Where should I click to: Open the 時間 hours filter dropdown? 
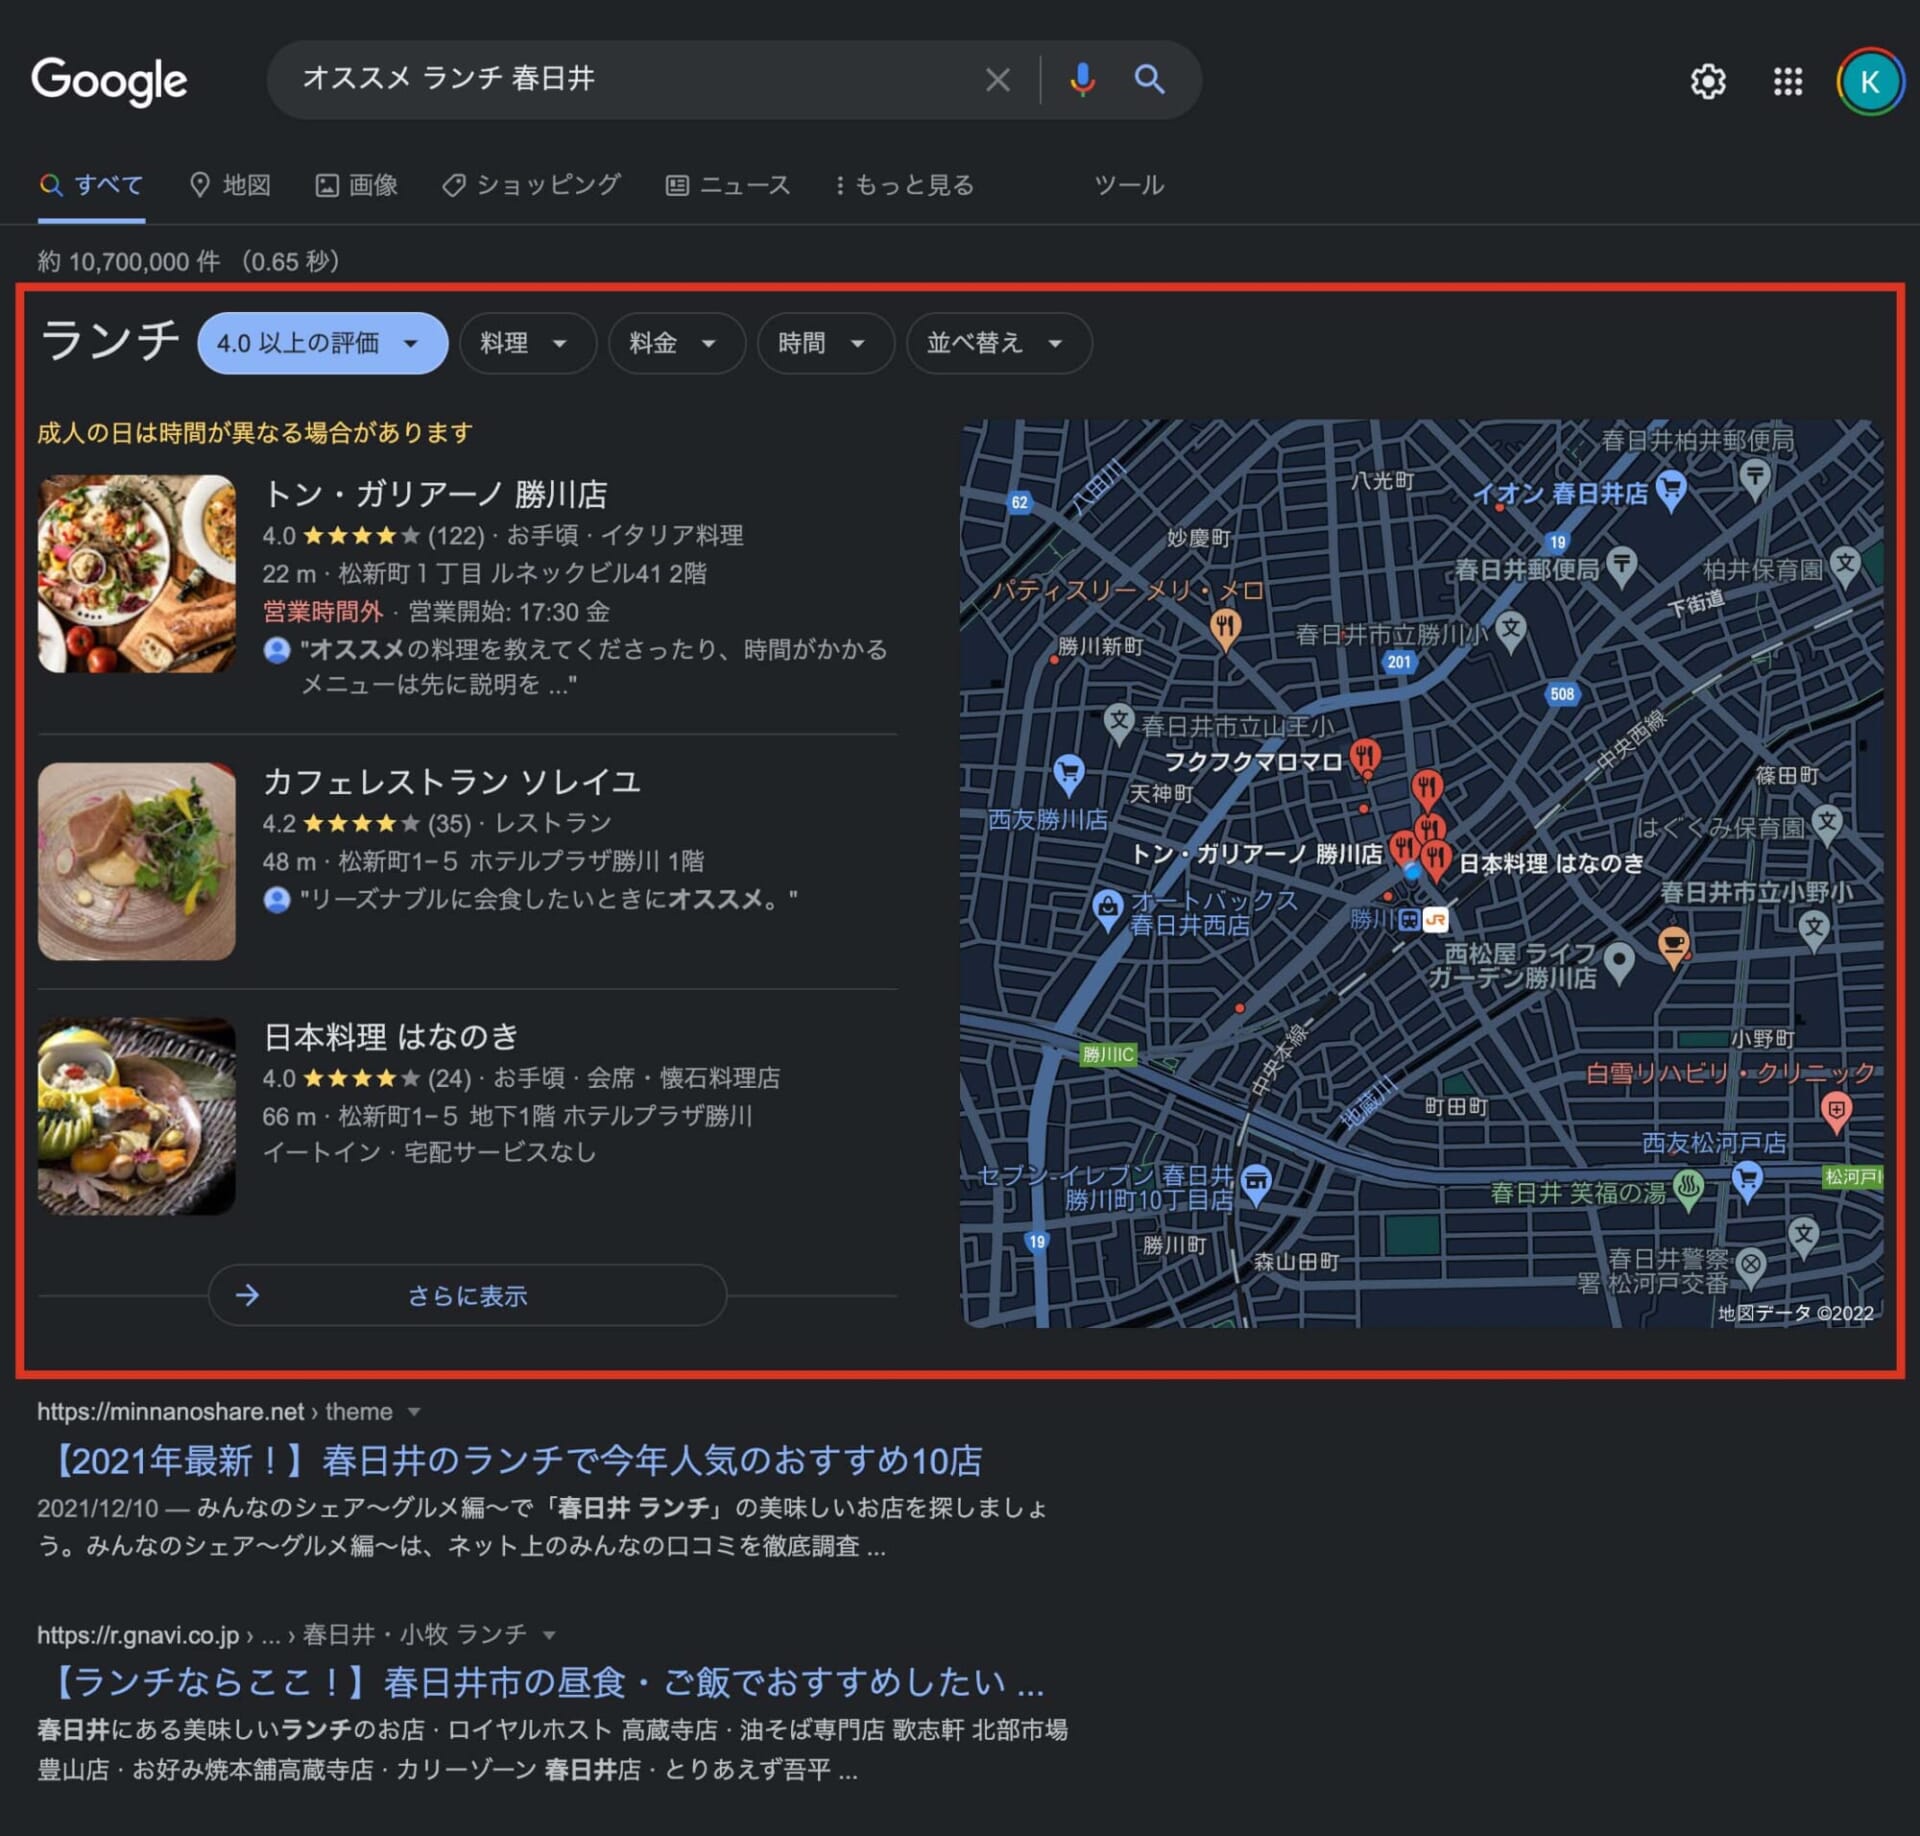point(825,343)
